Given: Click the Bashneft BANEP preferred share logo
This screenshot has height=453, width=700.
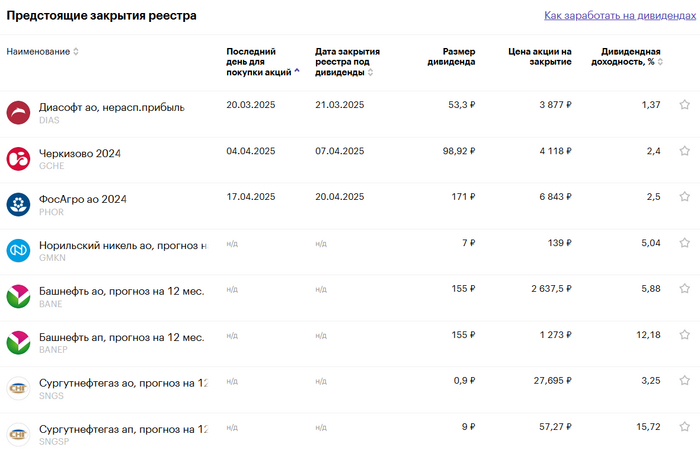Looking at the screenshot, I should click(18, 343).
